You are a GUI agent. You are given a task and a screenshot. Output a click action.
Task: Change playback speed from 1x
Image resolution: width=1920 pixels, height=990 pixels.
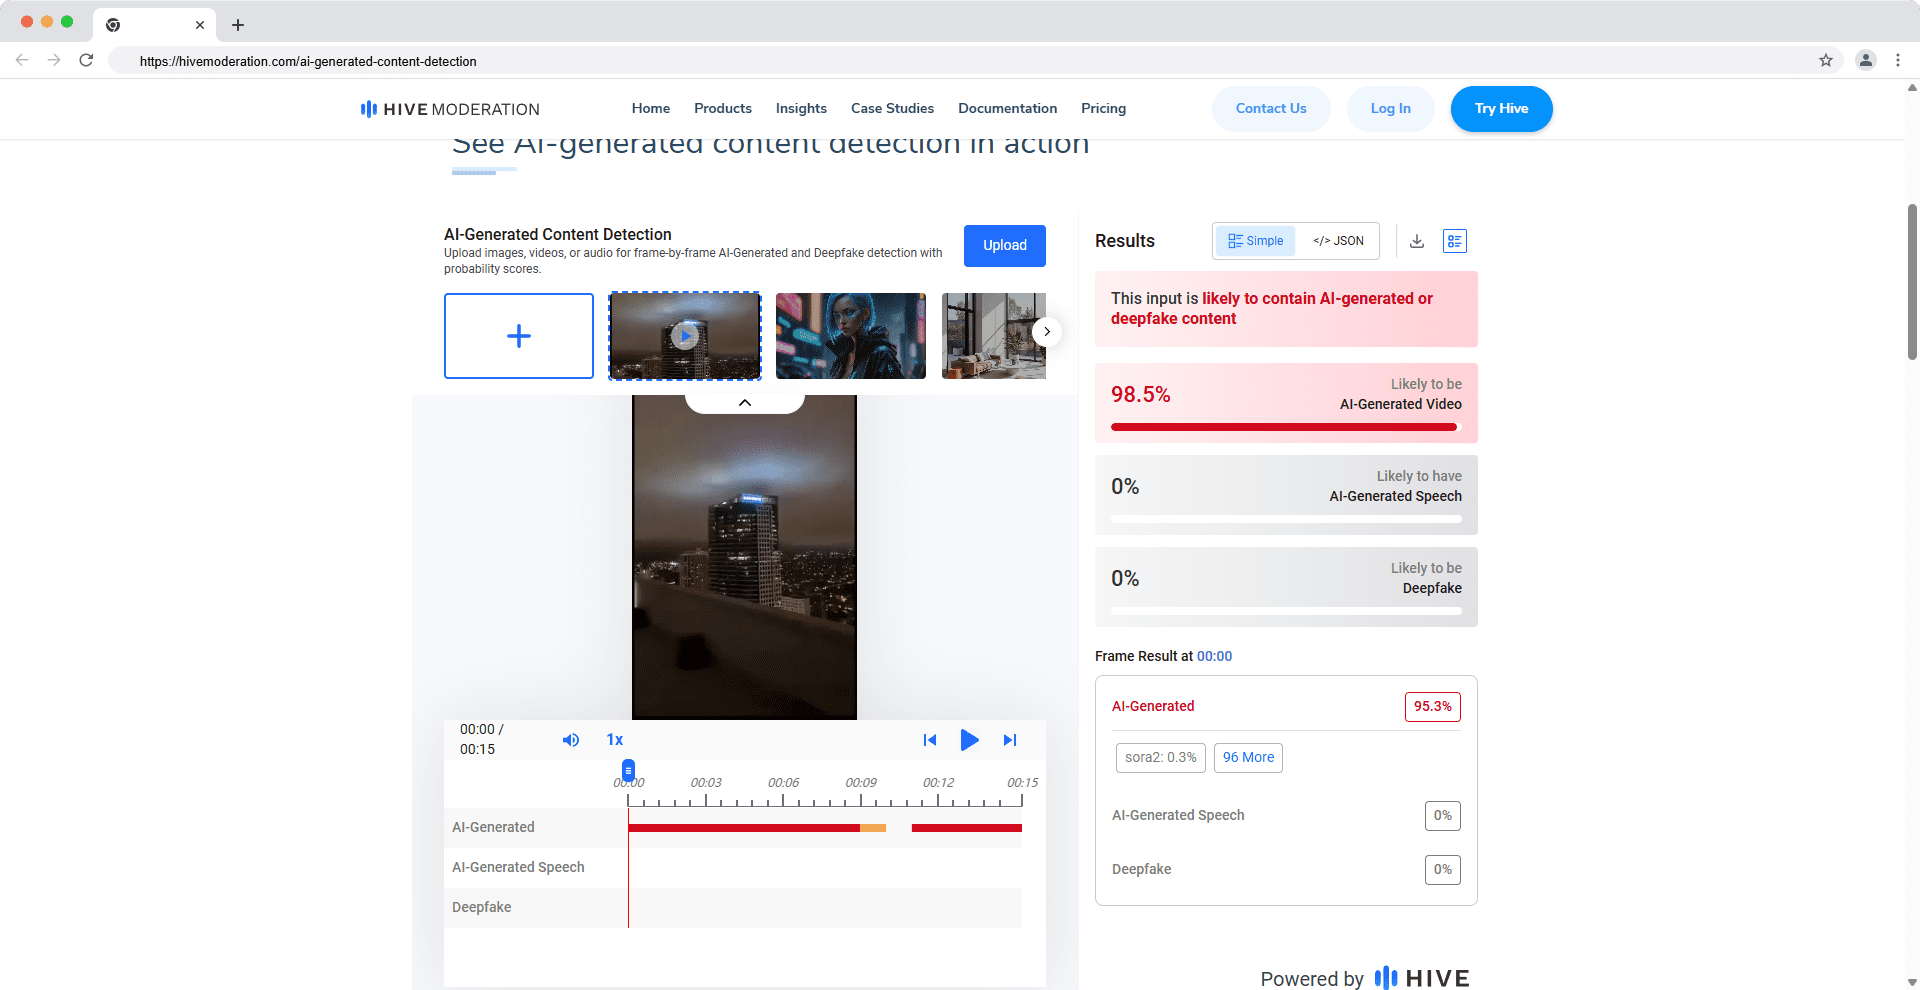coord(615,740)
